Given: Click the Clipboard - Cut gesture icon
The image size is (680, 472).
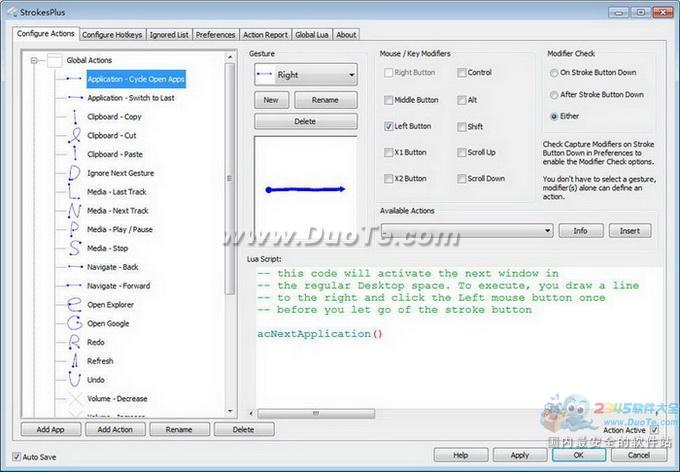Looking at the screenshot, I should point(75,135).
